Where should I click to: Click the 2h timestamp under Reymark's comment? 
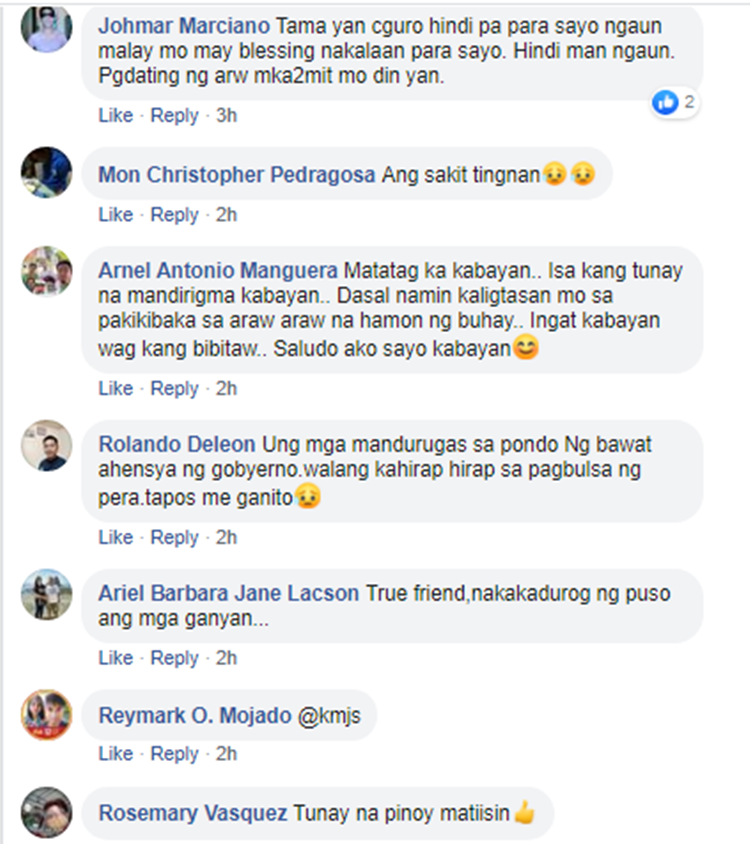point(226,754)
